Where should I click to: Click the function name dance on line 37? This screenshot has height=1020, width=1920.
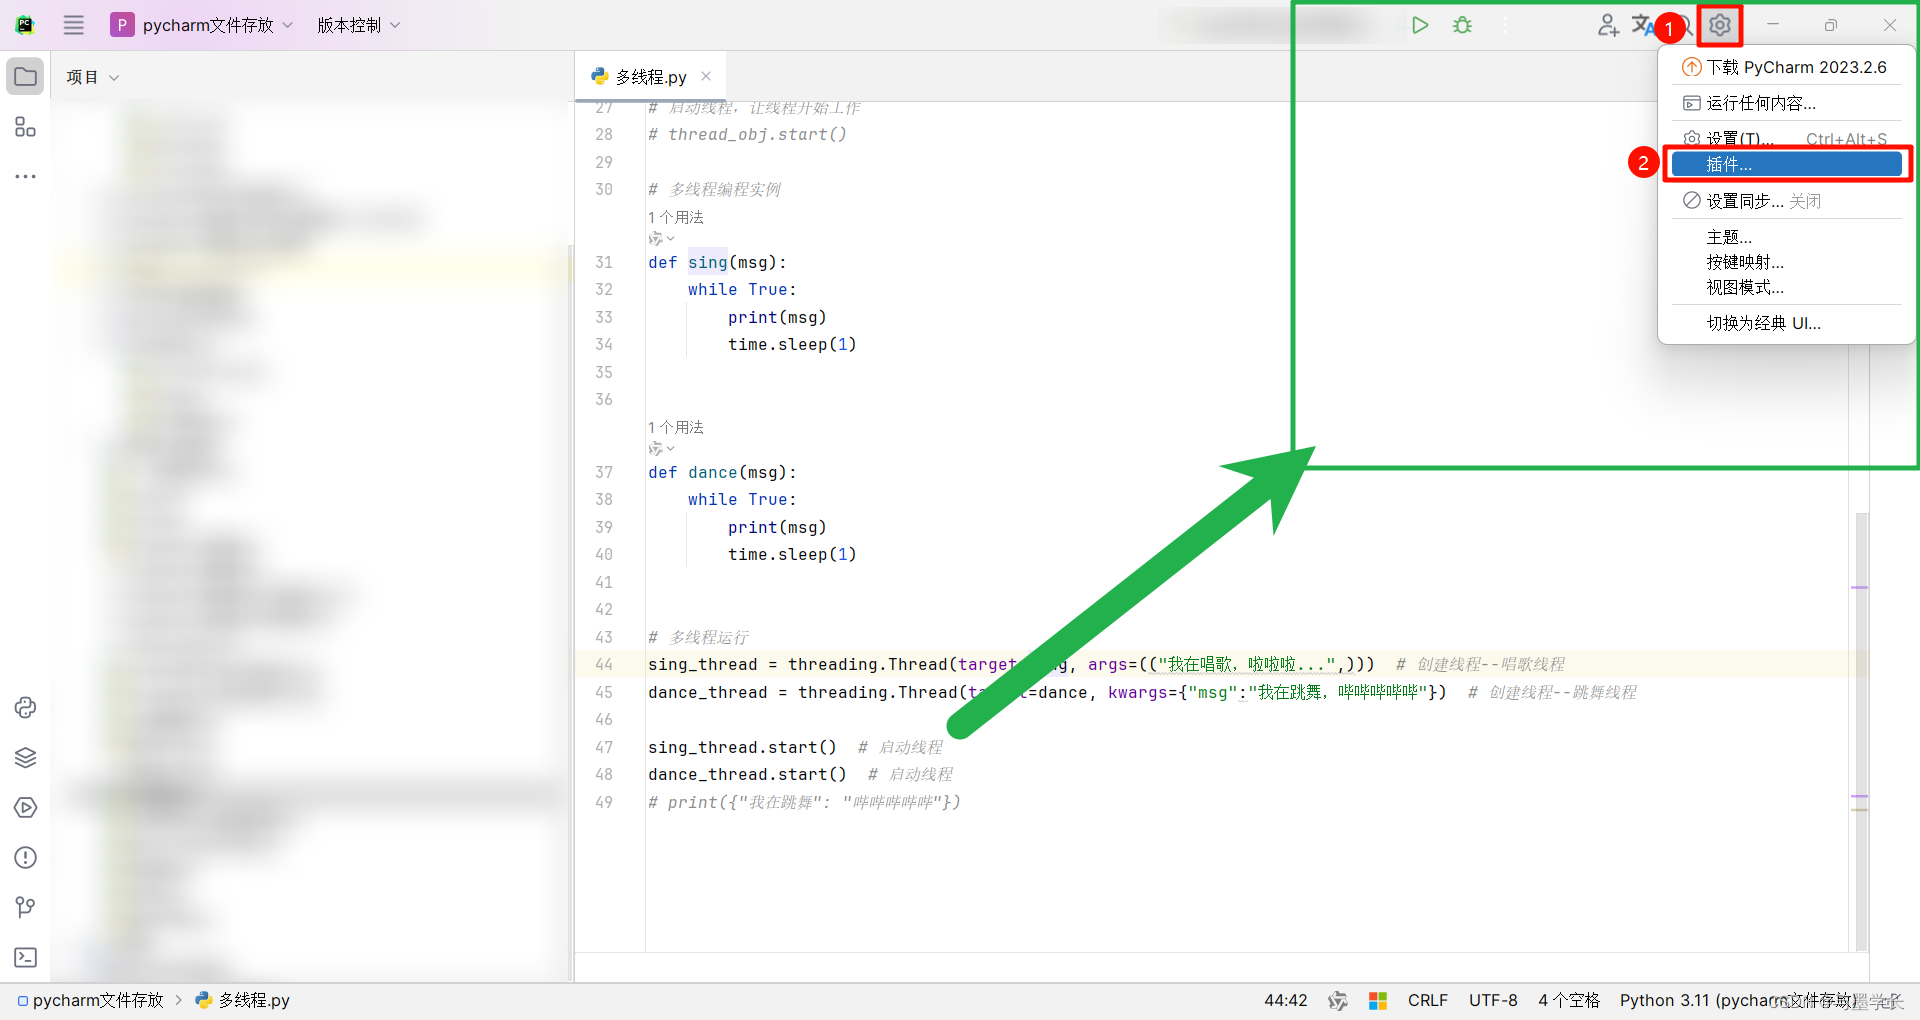(713, 472)
